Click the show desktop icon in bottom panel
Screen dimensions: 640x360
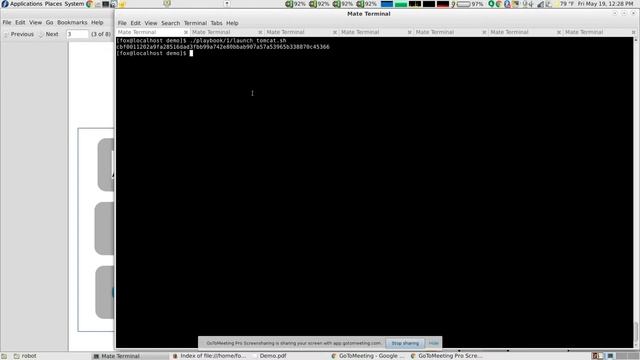coord(4,356)
